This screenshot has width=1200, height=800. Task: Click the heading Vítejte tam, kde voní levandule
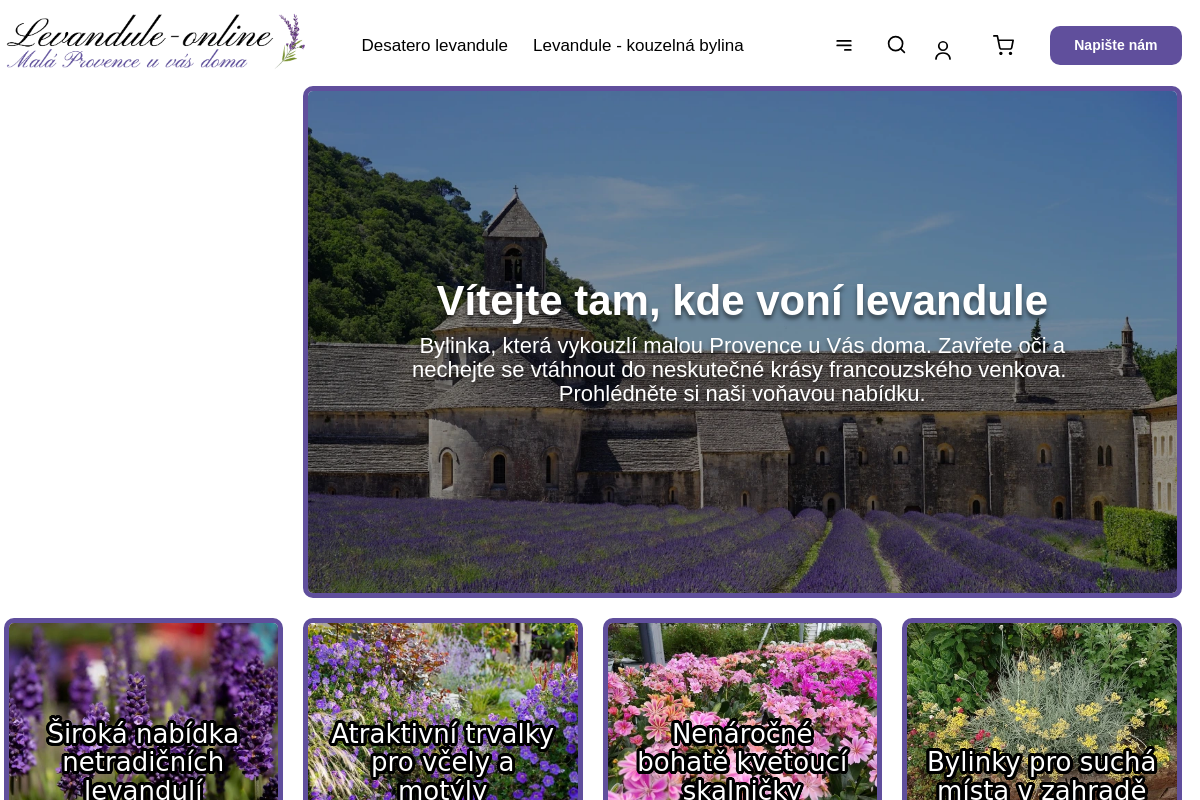742,301
